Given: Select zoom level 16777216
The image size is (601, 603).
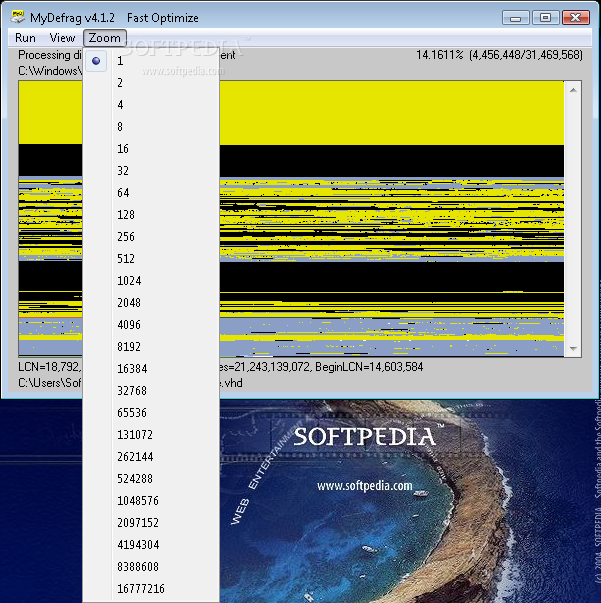Looking at the screenshot, I should point(151,588).
